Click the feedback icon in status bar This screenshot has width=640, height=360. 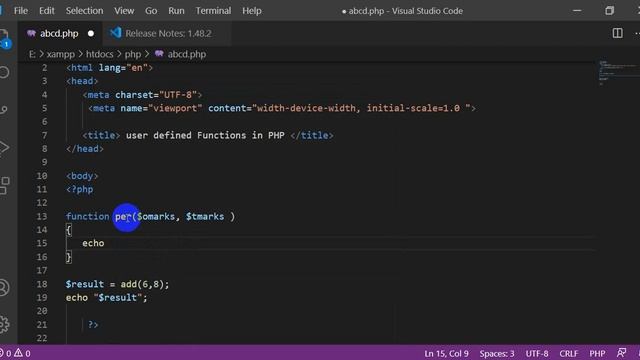coord(622,353)
